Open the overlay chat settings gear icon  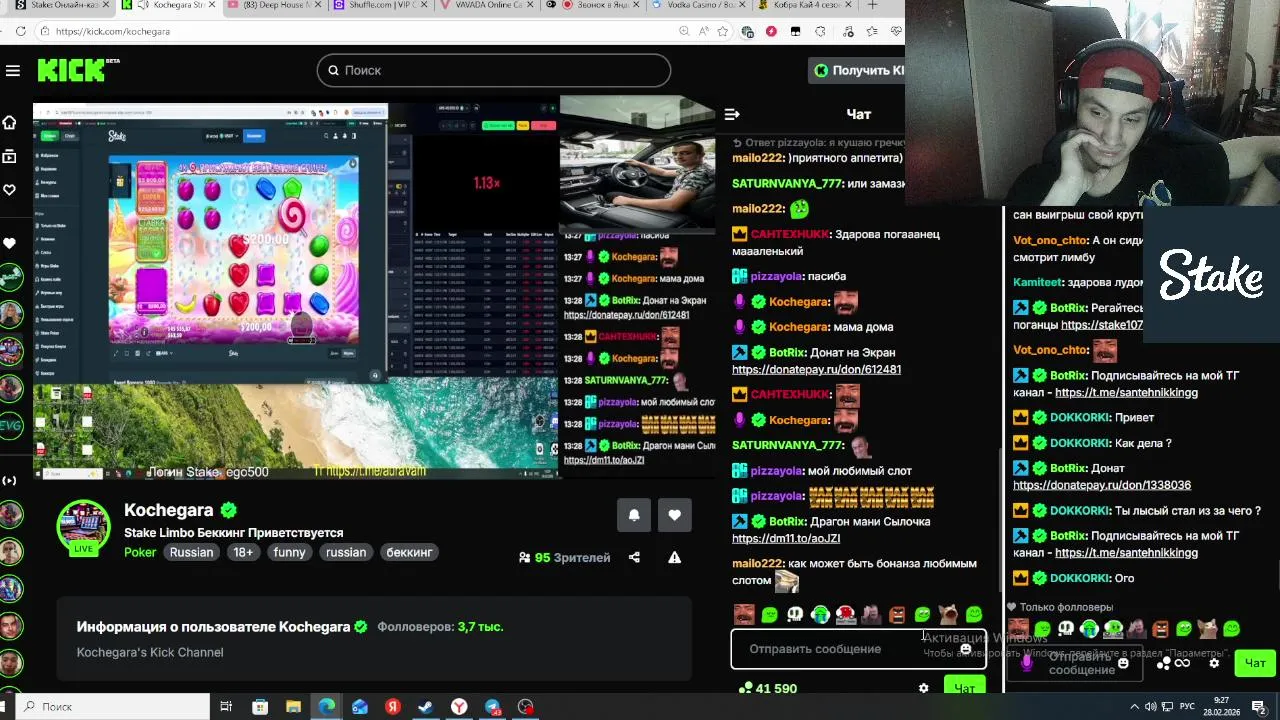(1214, 663)
